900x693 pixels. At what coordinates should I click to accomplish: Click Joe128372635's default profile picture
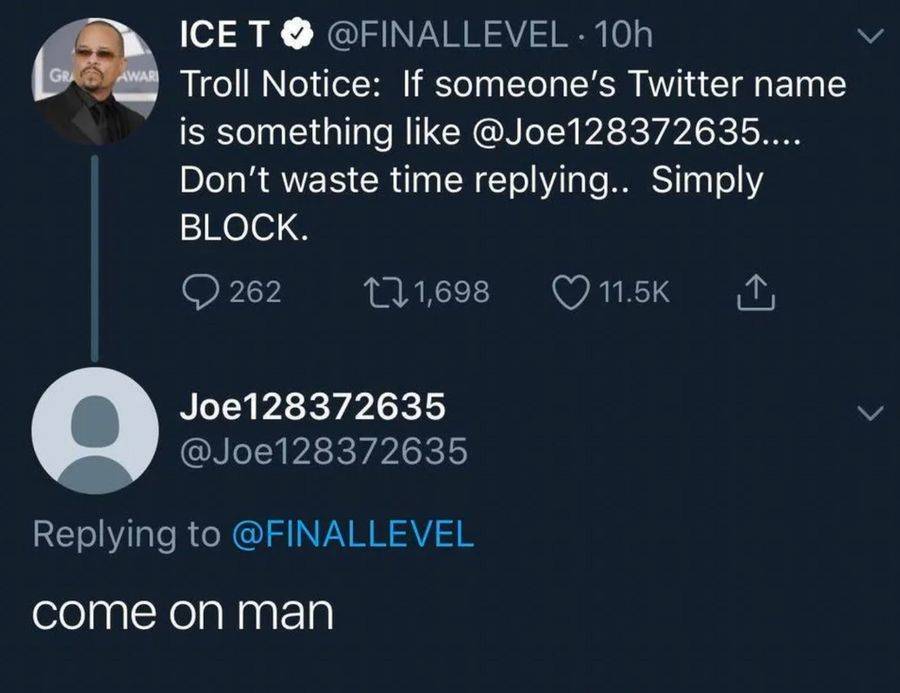pos(95,432)
